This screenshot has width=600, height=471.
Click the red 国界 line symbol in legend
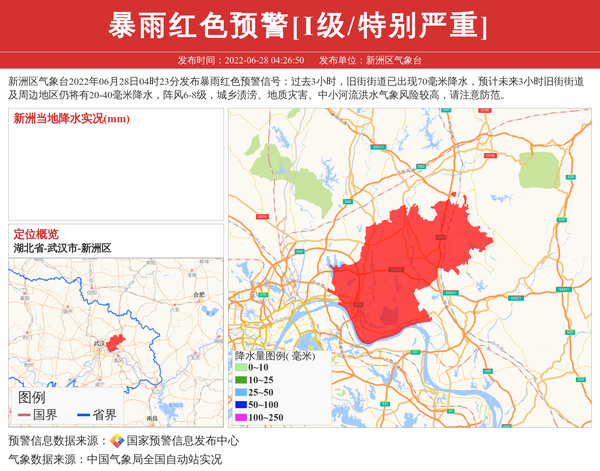[x=23, y=415]
